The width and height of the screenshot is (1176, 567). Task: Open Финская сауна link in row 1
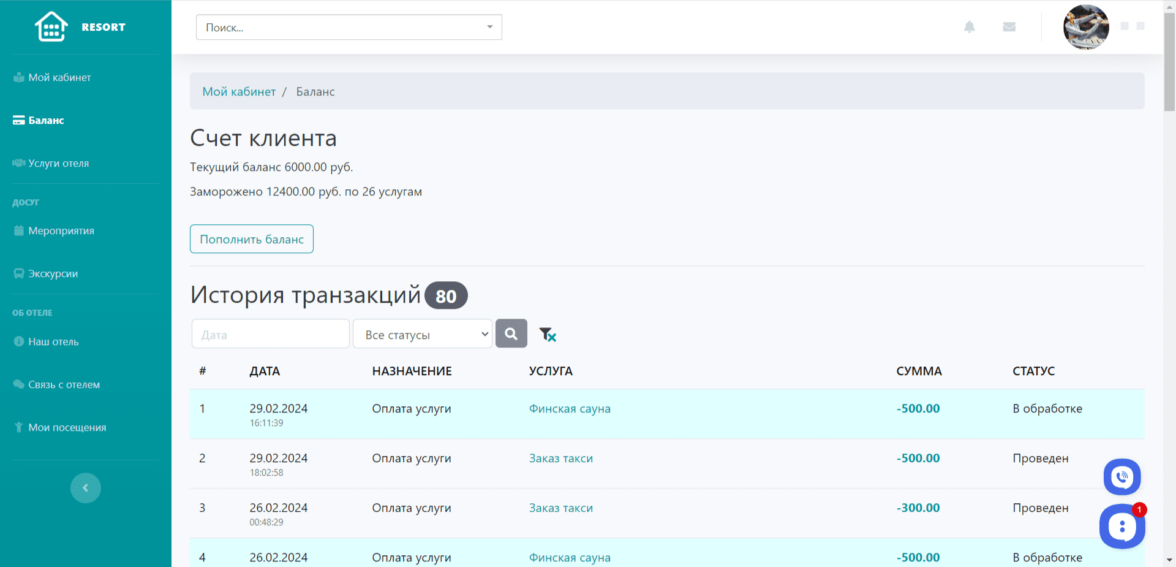569,409
